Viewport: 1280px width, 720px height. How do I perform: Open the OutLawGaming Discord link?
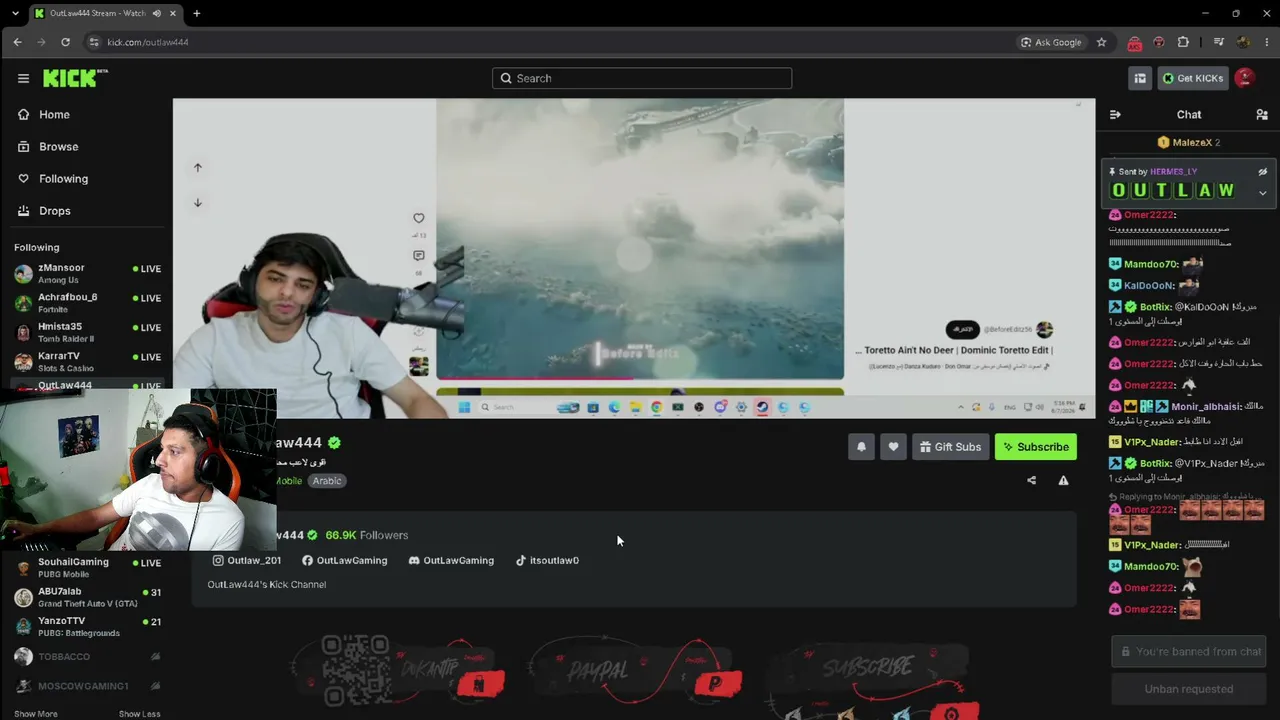coord(451,560)
